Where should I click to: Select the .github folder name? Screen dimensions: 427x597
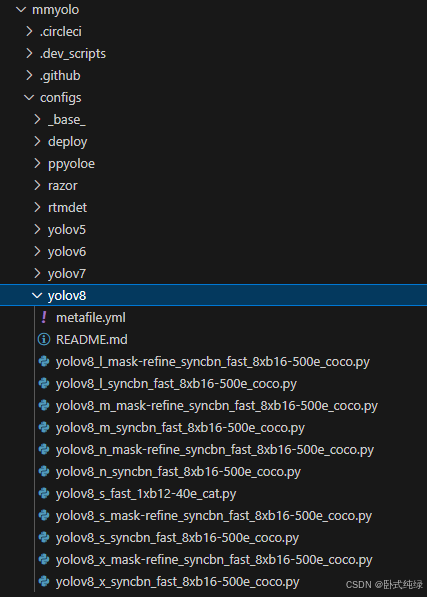(60, 76)
